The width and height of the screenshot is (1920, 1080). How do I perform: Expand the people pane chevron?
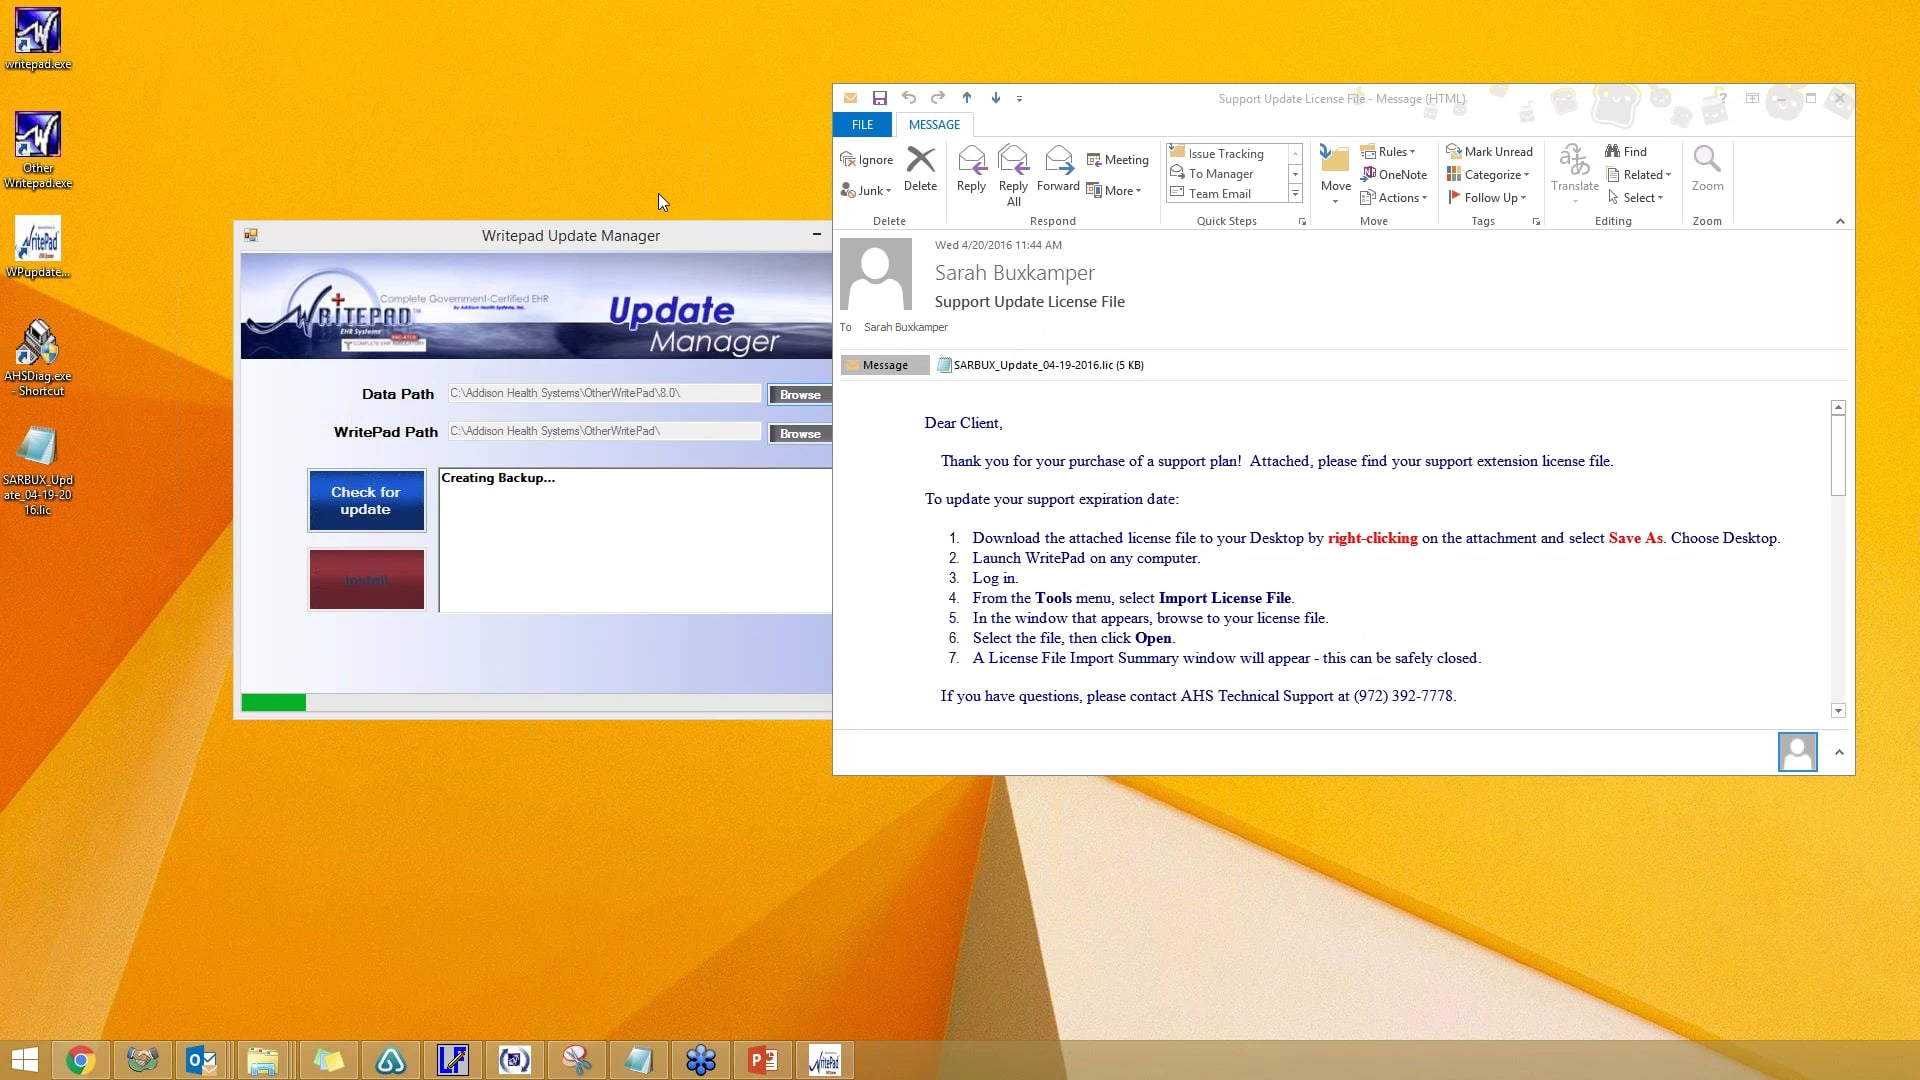tap(1839, 752)
